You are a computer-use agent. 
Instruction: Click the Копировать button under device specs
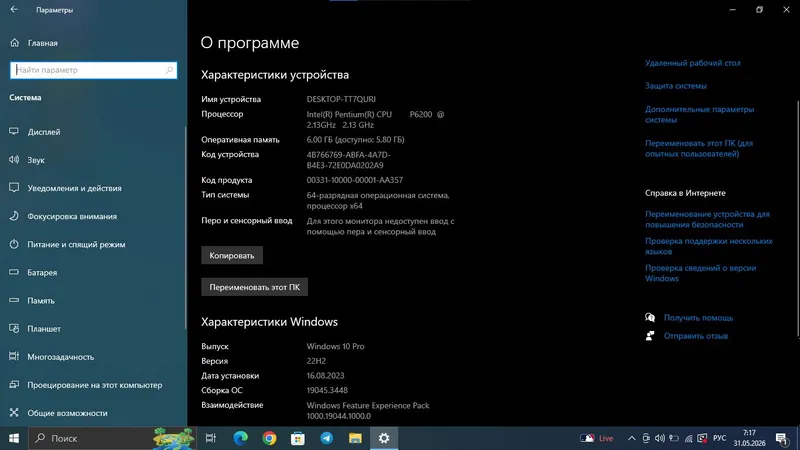click(232, 255)
